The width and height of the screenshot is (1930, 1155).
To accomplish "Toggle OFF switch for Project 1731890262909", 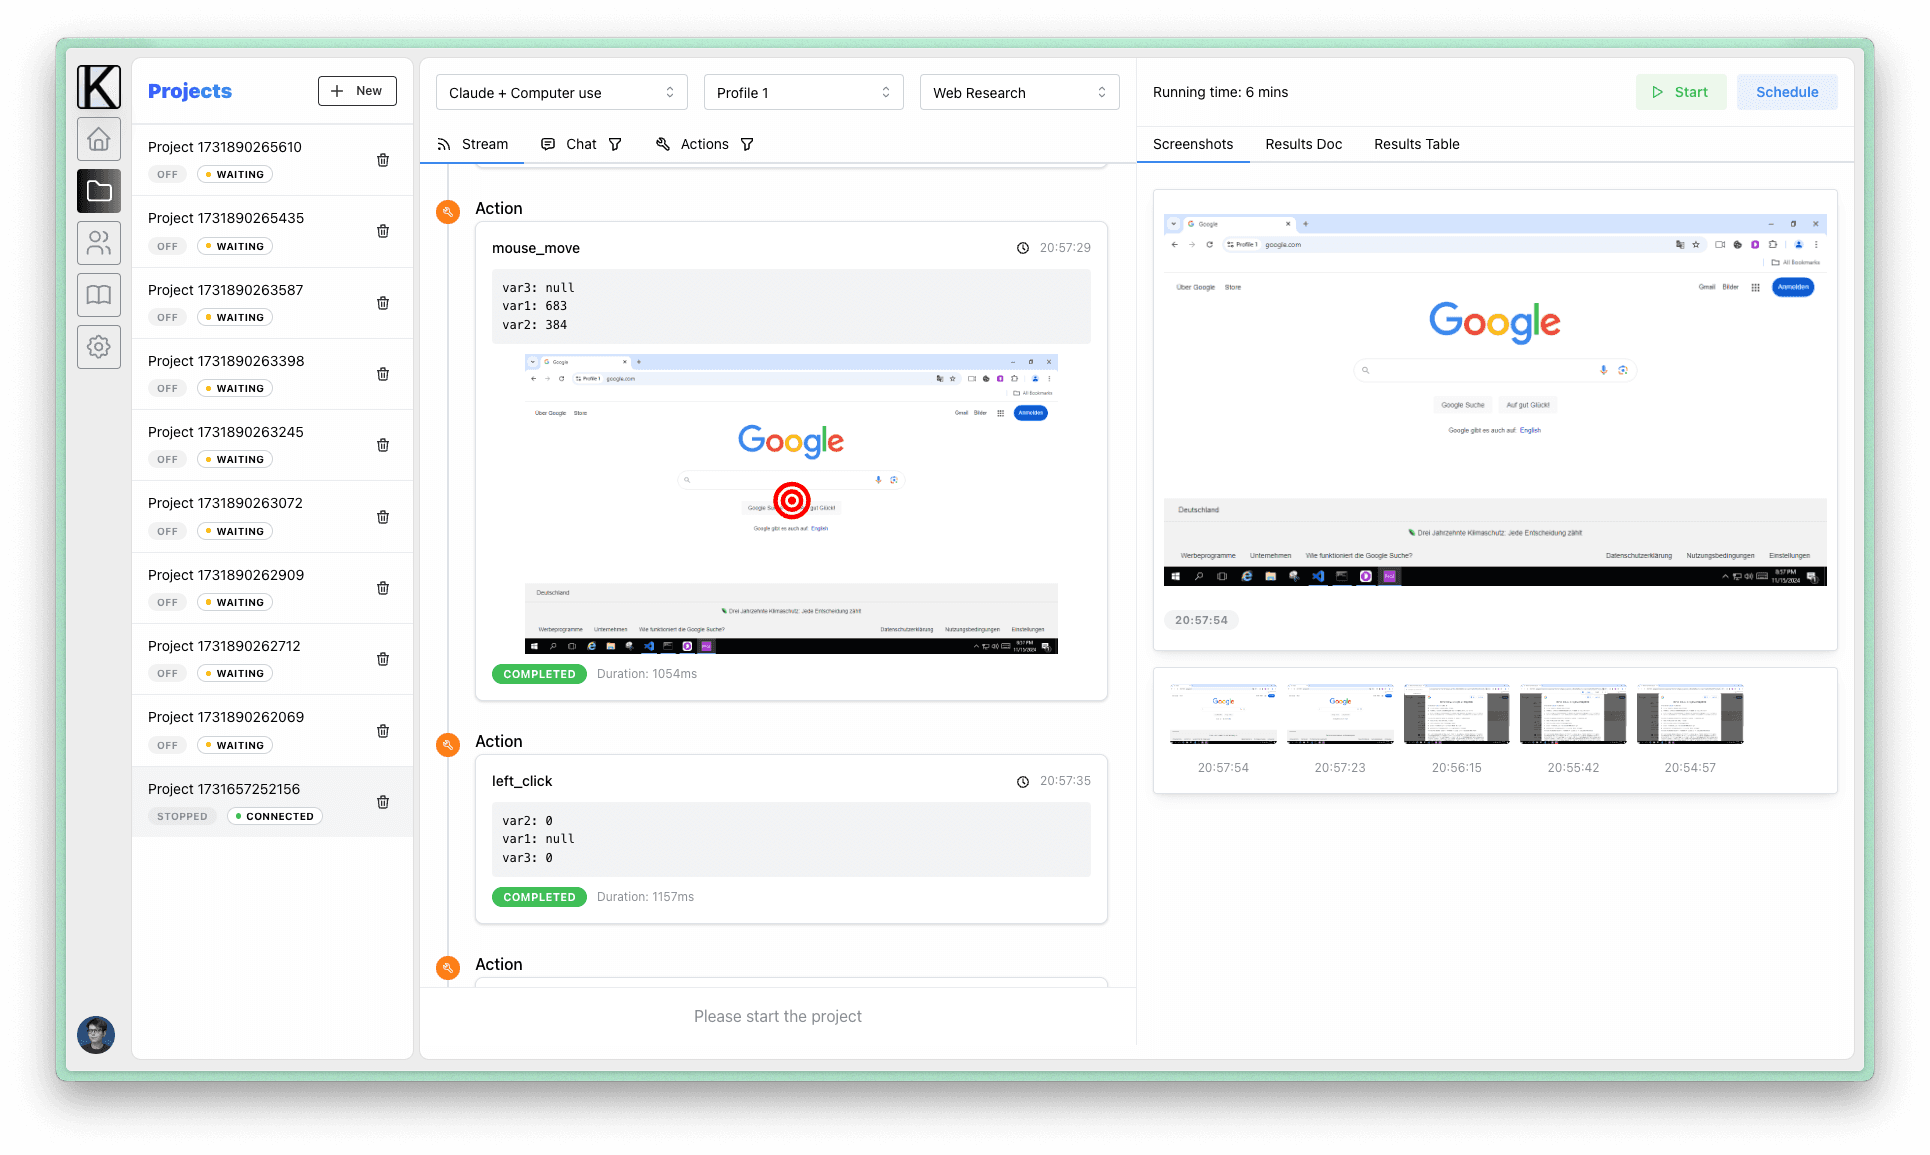I will (167, 602).
